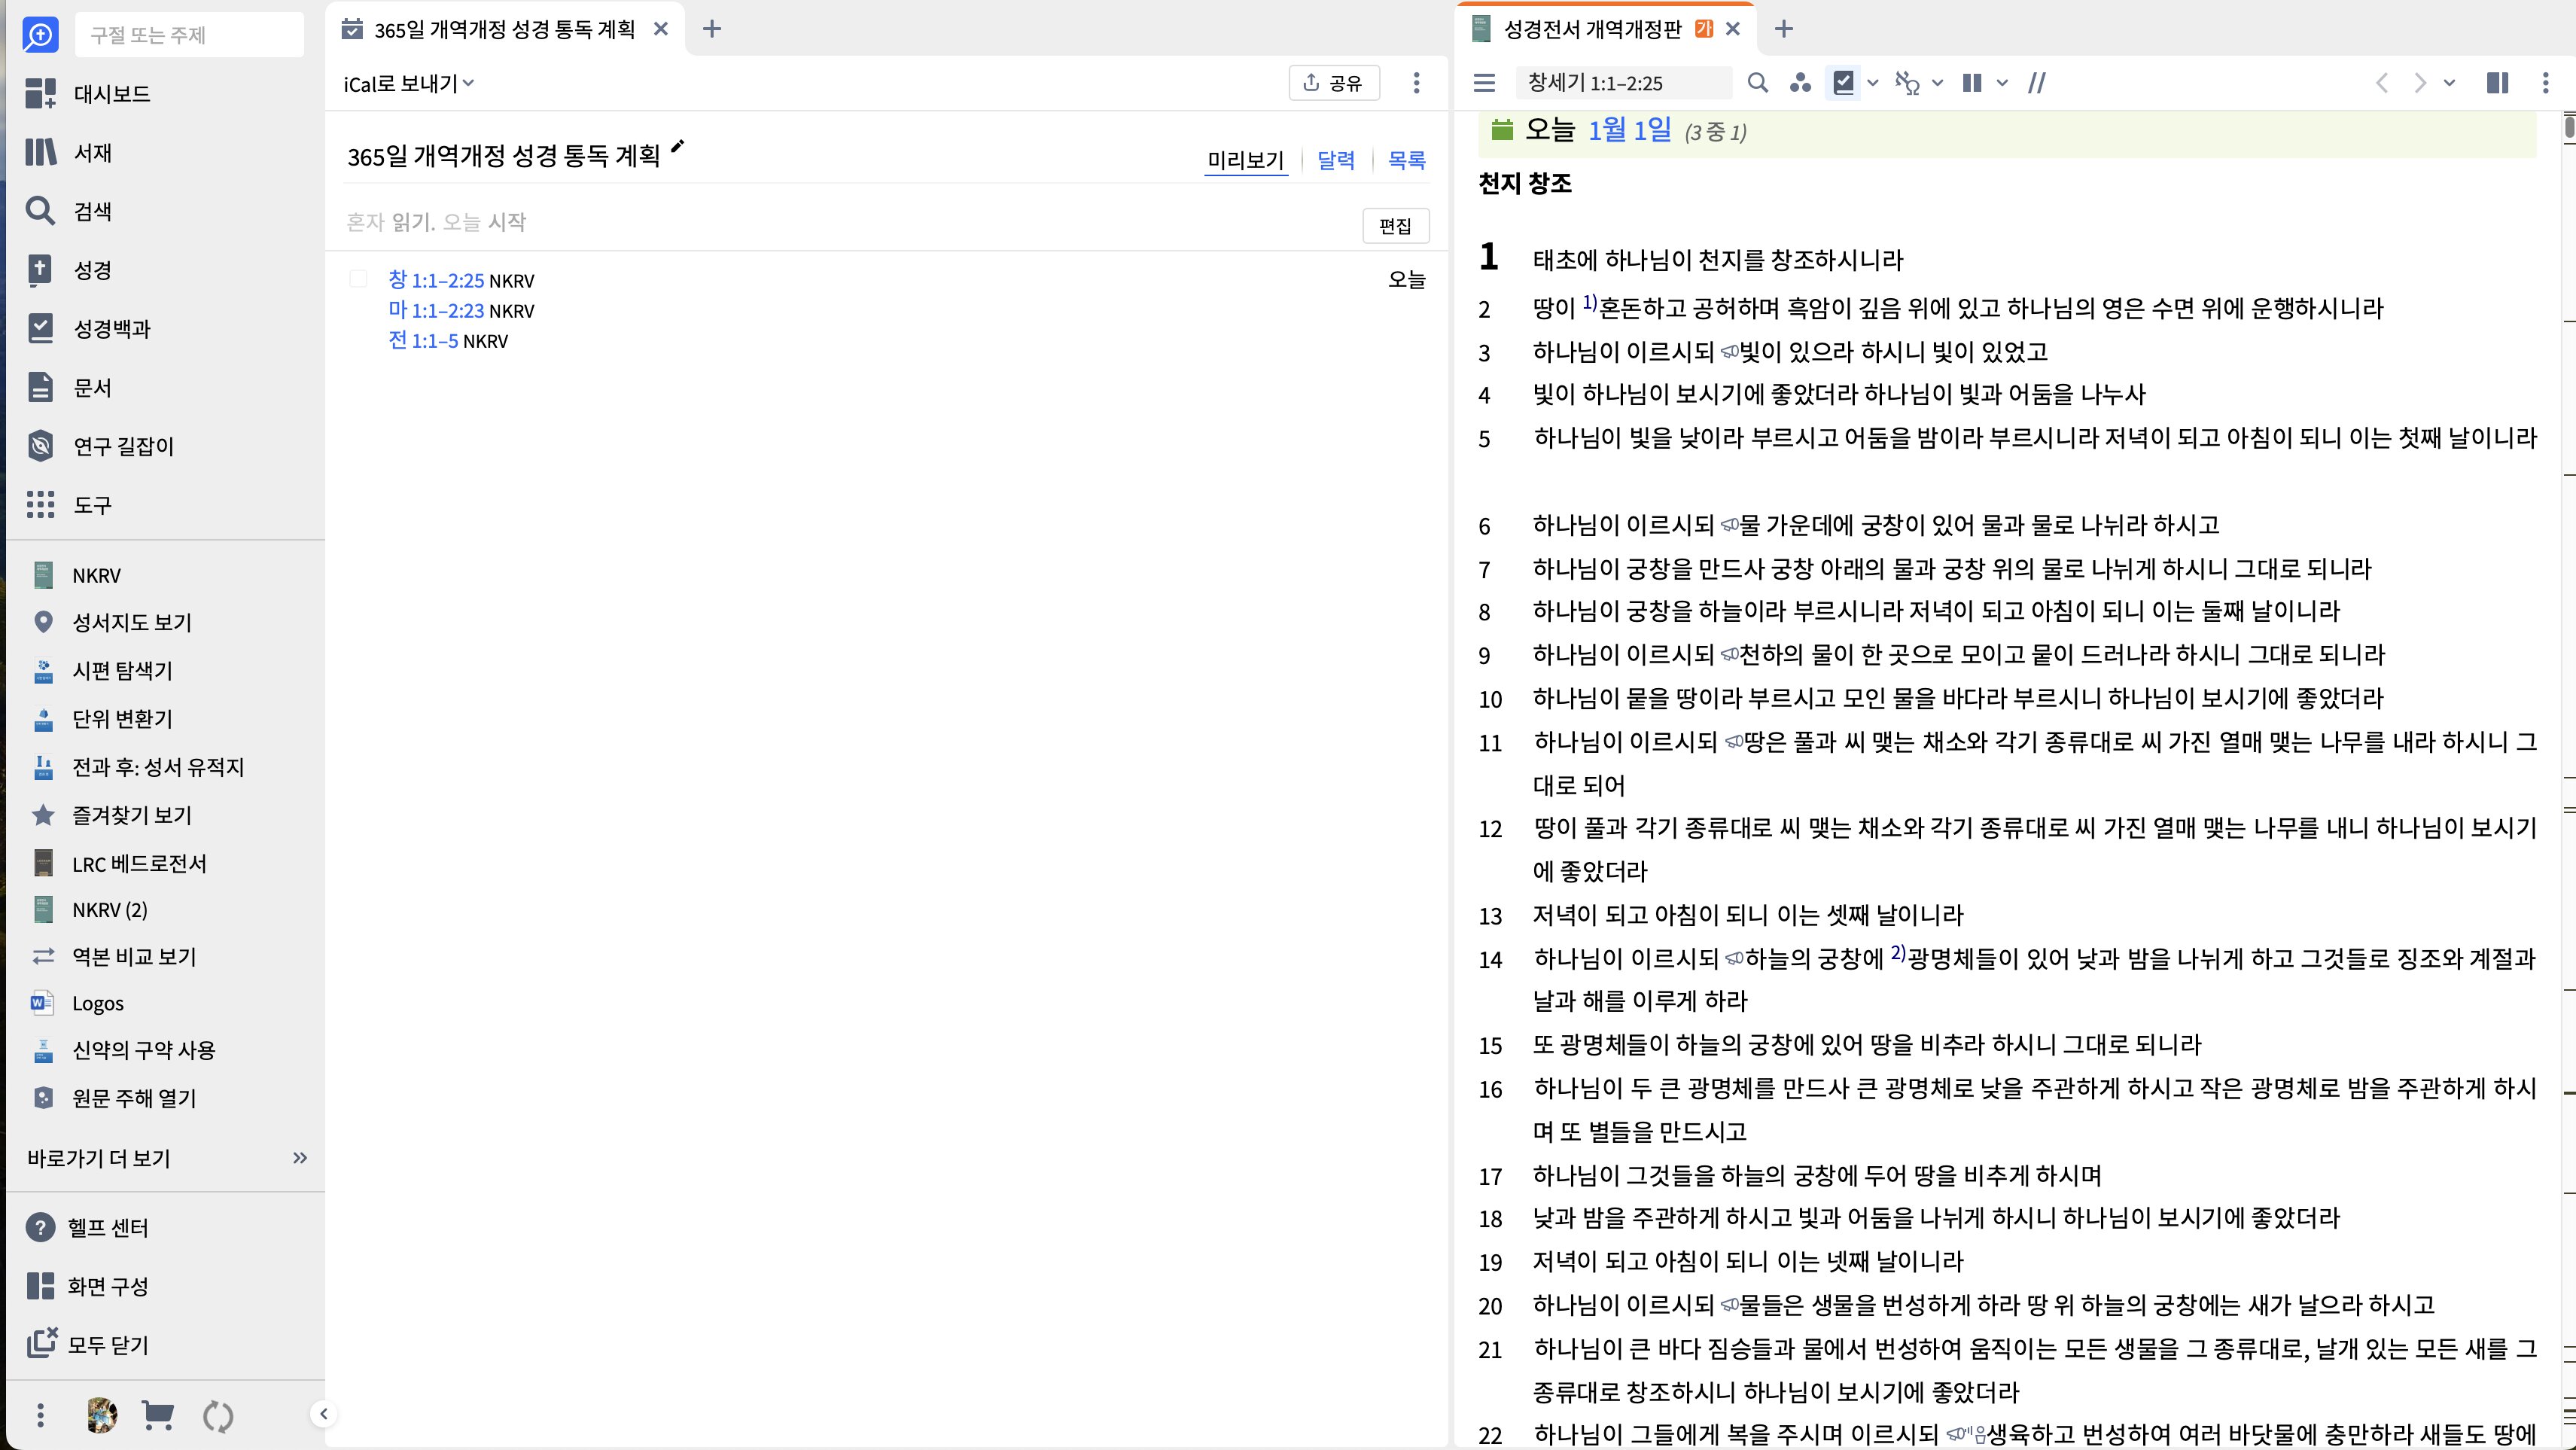
Task: Click 모두 닫기 to close all panels
Action: 87,1345
